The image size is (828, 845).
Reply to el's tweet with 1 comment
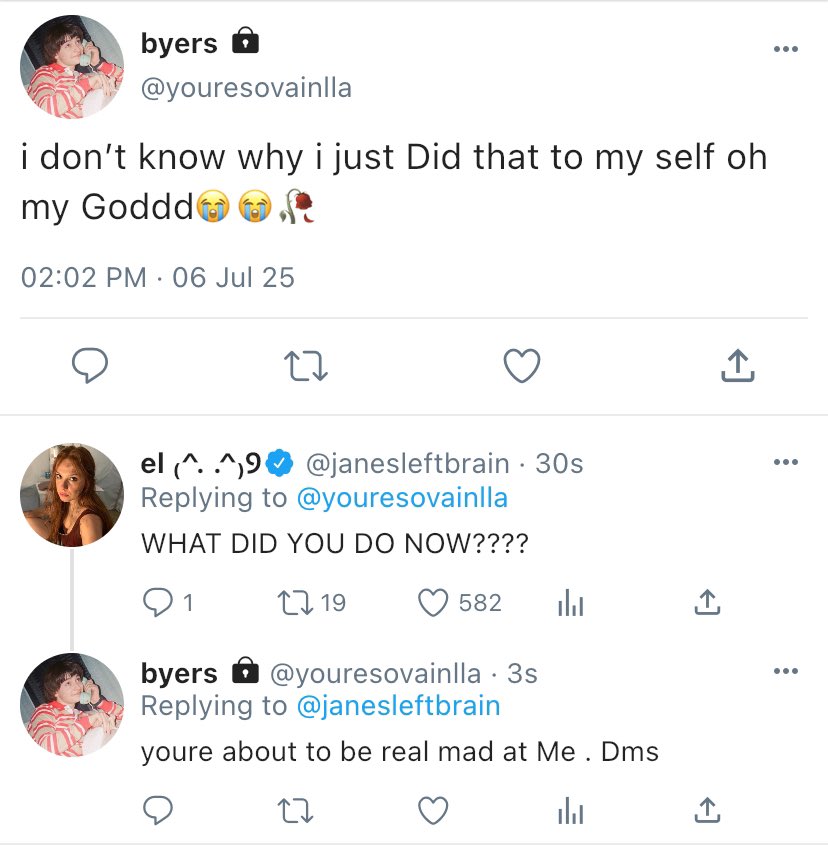point(158,602)
